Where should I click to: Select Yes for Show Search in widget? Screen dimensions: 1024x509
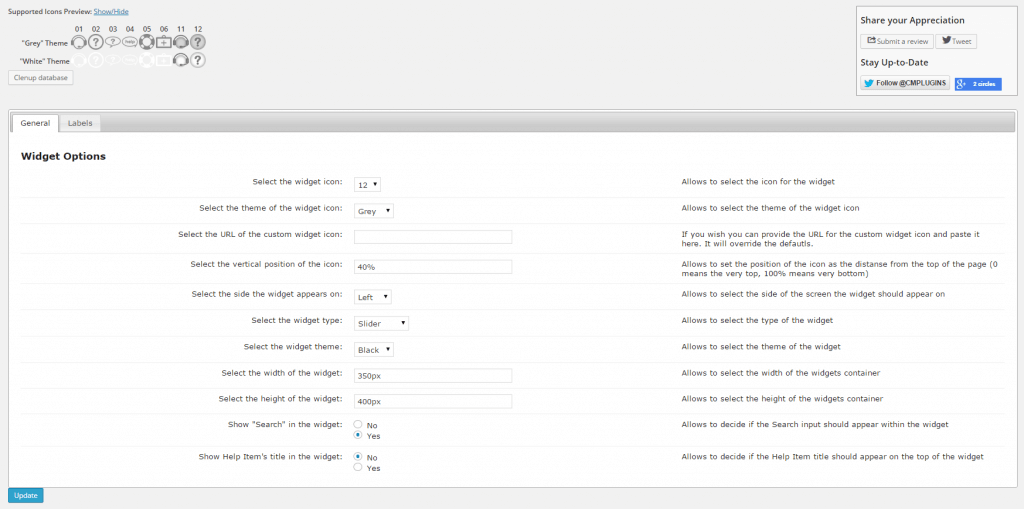tap(358, 436)
